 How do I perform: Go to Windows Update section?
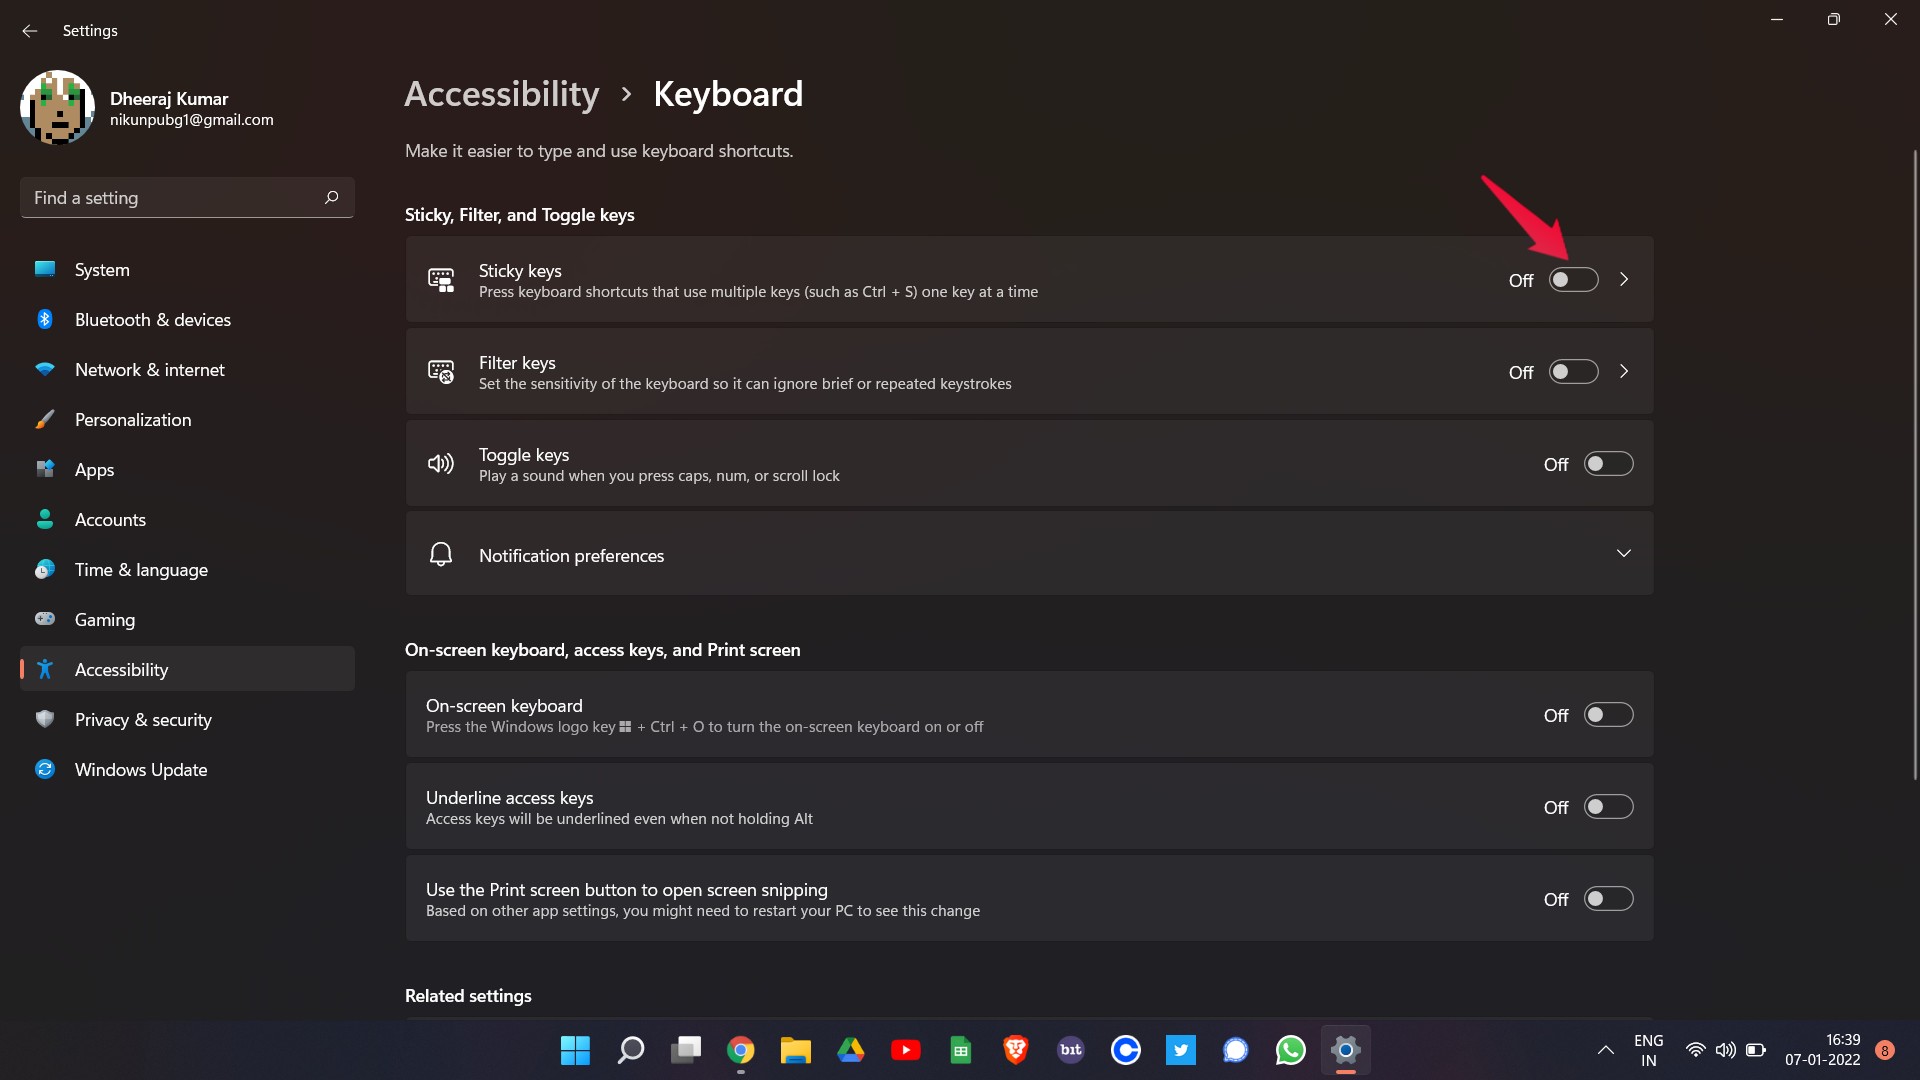pyautogui.click(x=141, y=770)
